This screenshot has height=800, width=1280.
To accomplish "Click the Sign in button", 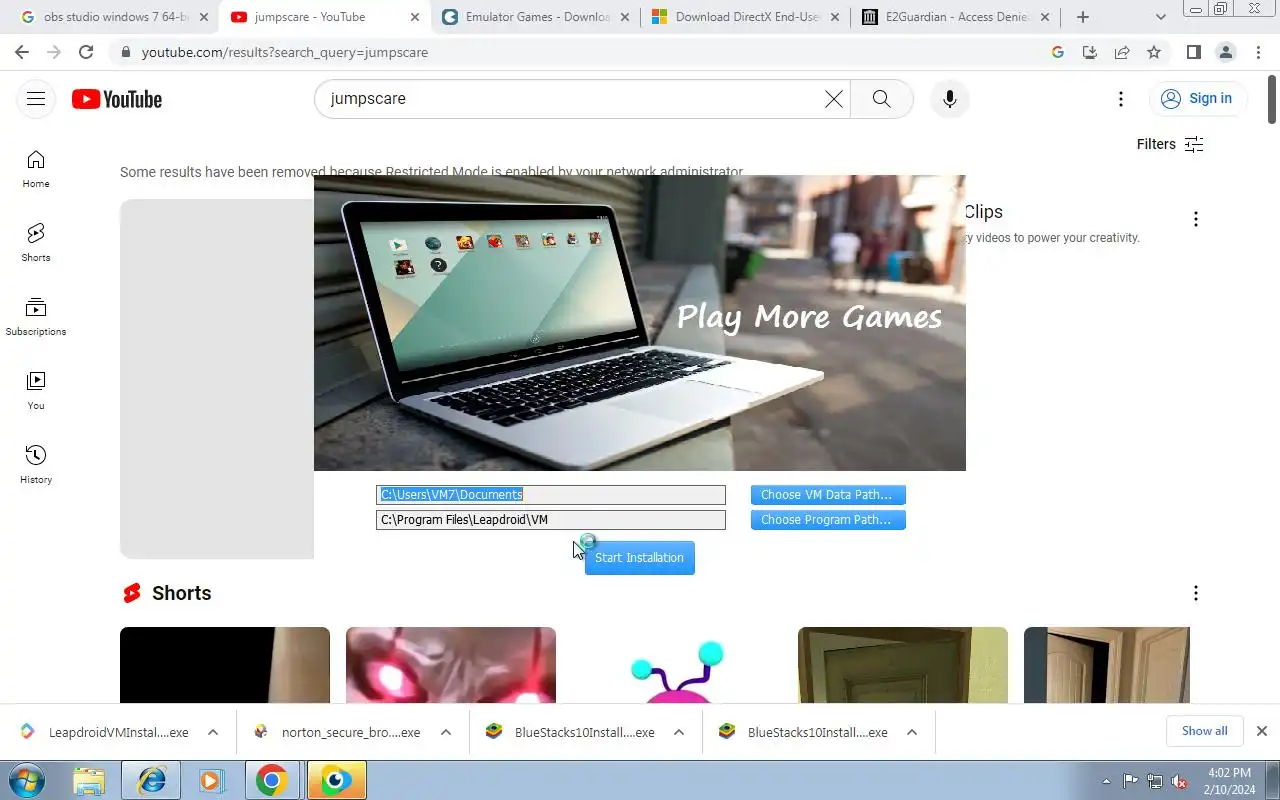I will tap(1198, 98).
